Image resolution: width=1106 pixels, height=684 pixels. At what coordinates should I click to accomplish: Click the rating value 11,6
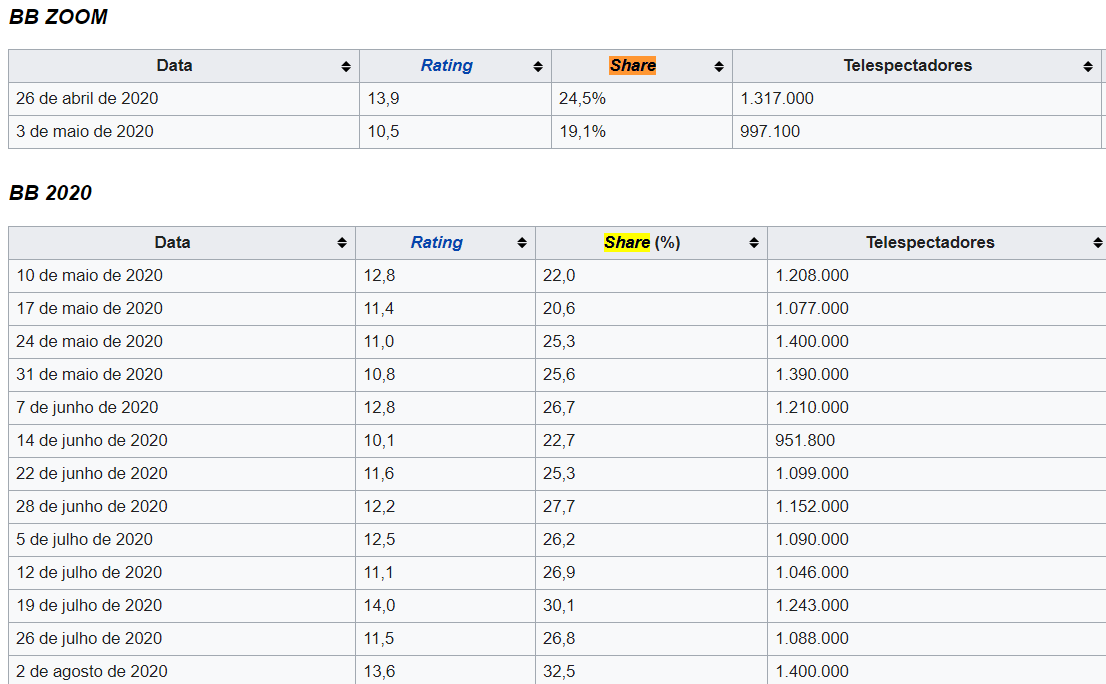tap(379, 474)
